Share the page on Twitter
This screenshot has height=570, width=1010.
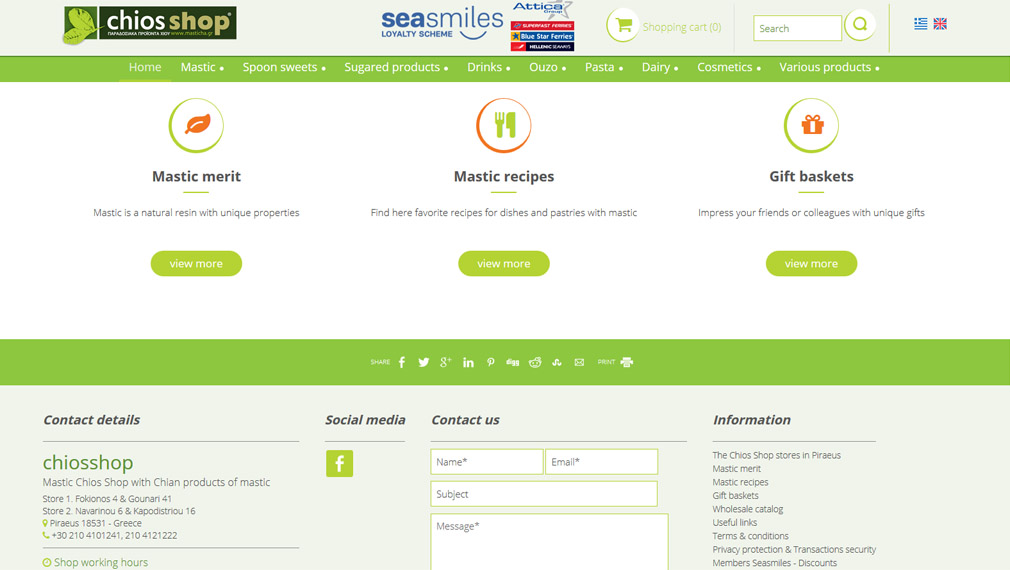[423, 362]
